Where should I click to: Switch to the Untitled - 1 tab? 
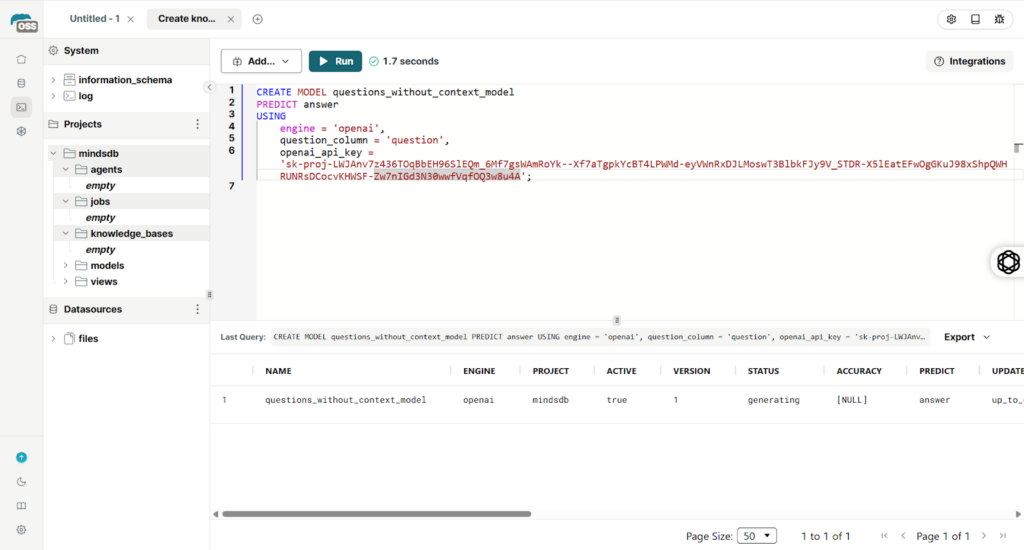tap(94, 19)
